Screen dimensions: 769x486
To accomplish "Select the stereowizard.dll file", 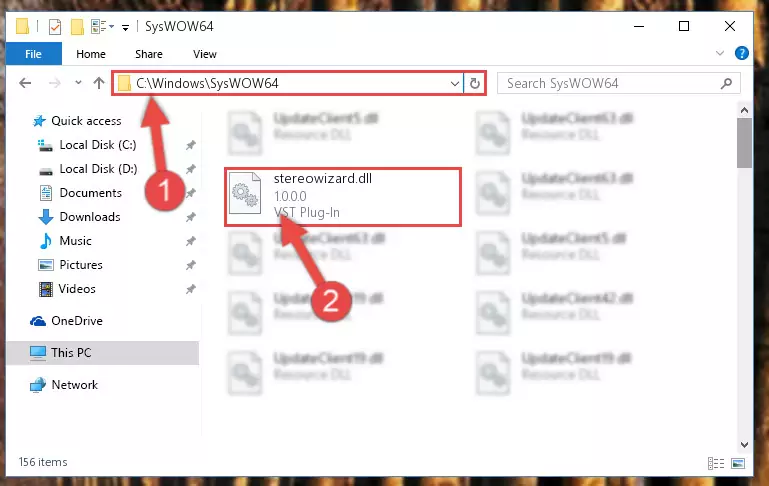I will click(343, 197).
